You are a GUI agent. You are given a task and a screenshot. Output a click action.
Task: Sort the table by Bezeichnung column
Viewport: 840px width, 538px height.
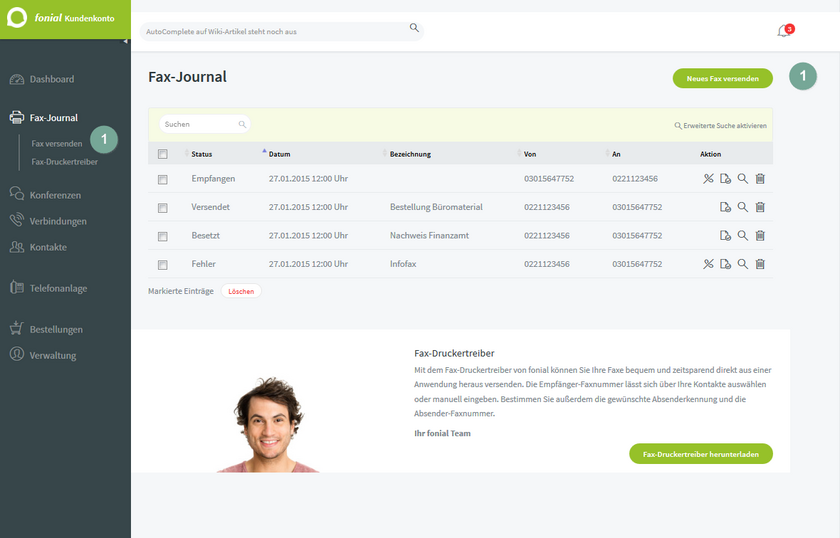click(410, 154)
